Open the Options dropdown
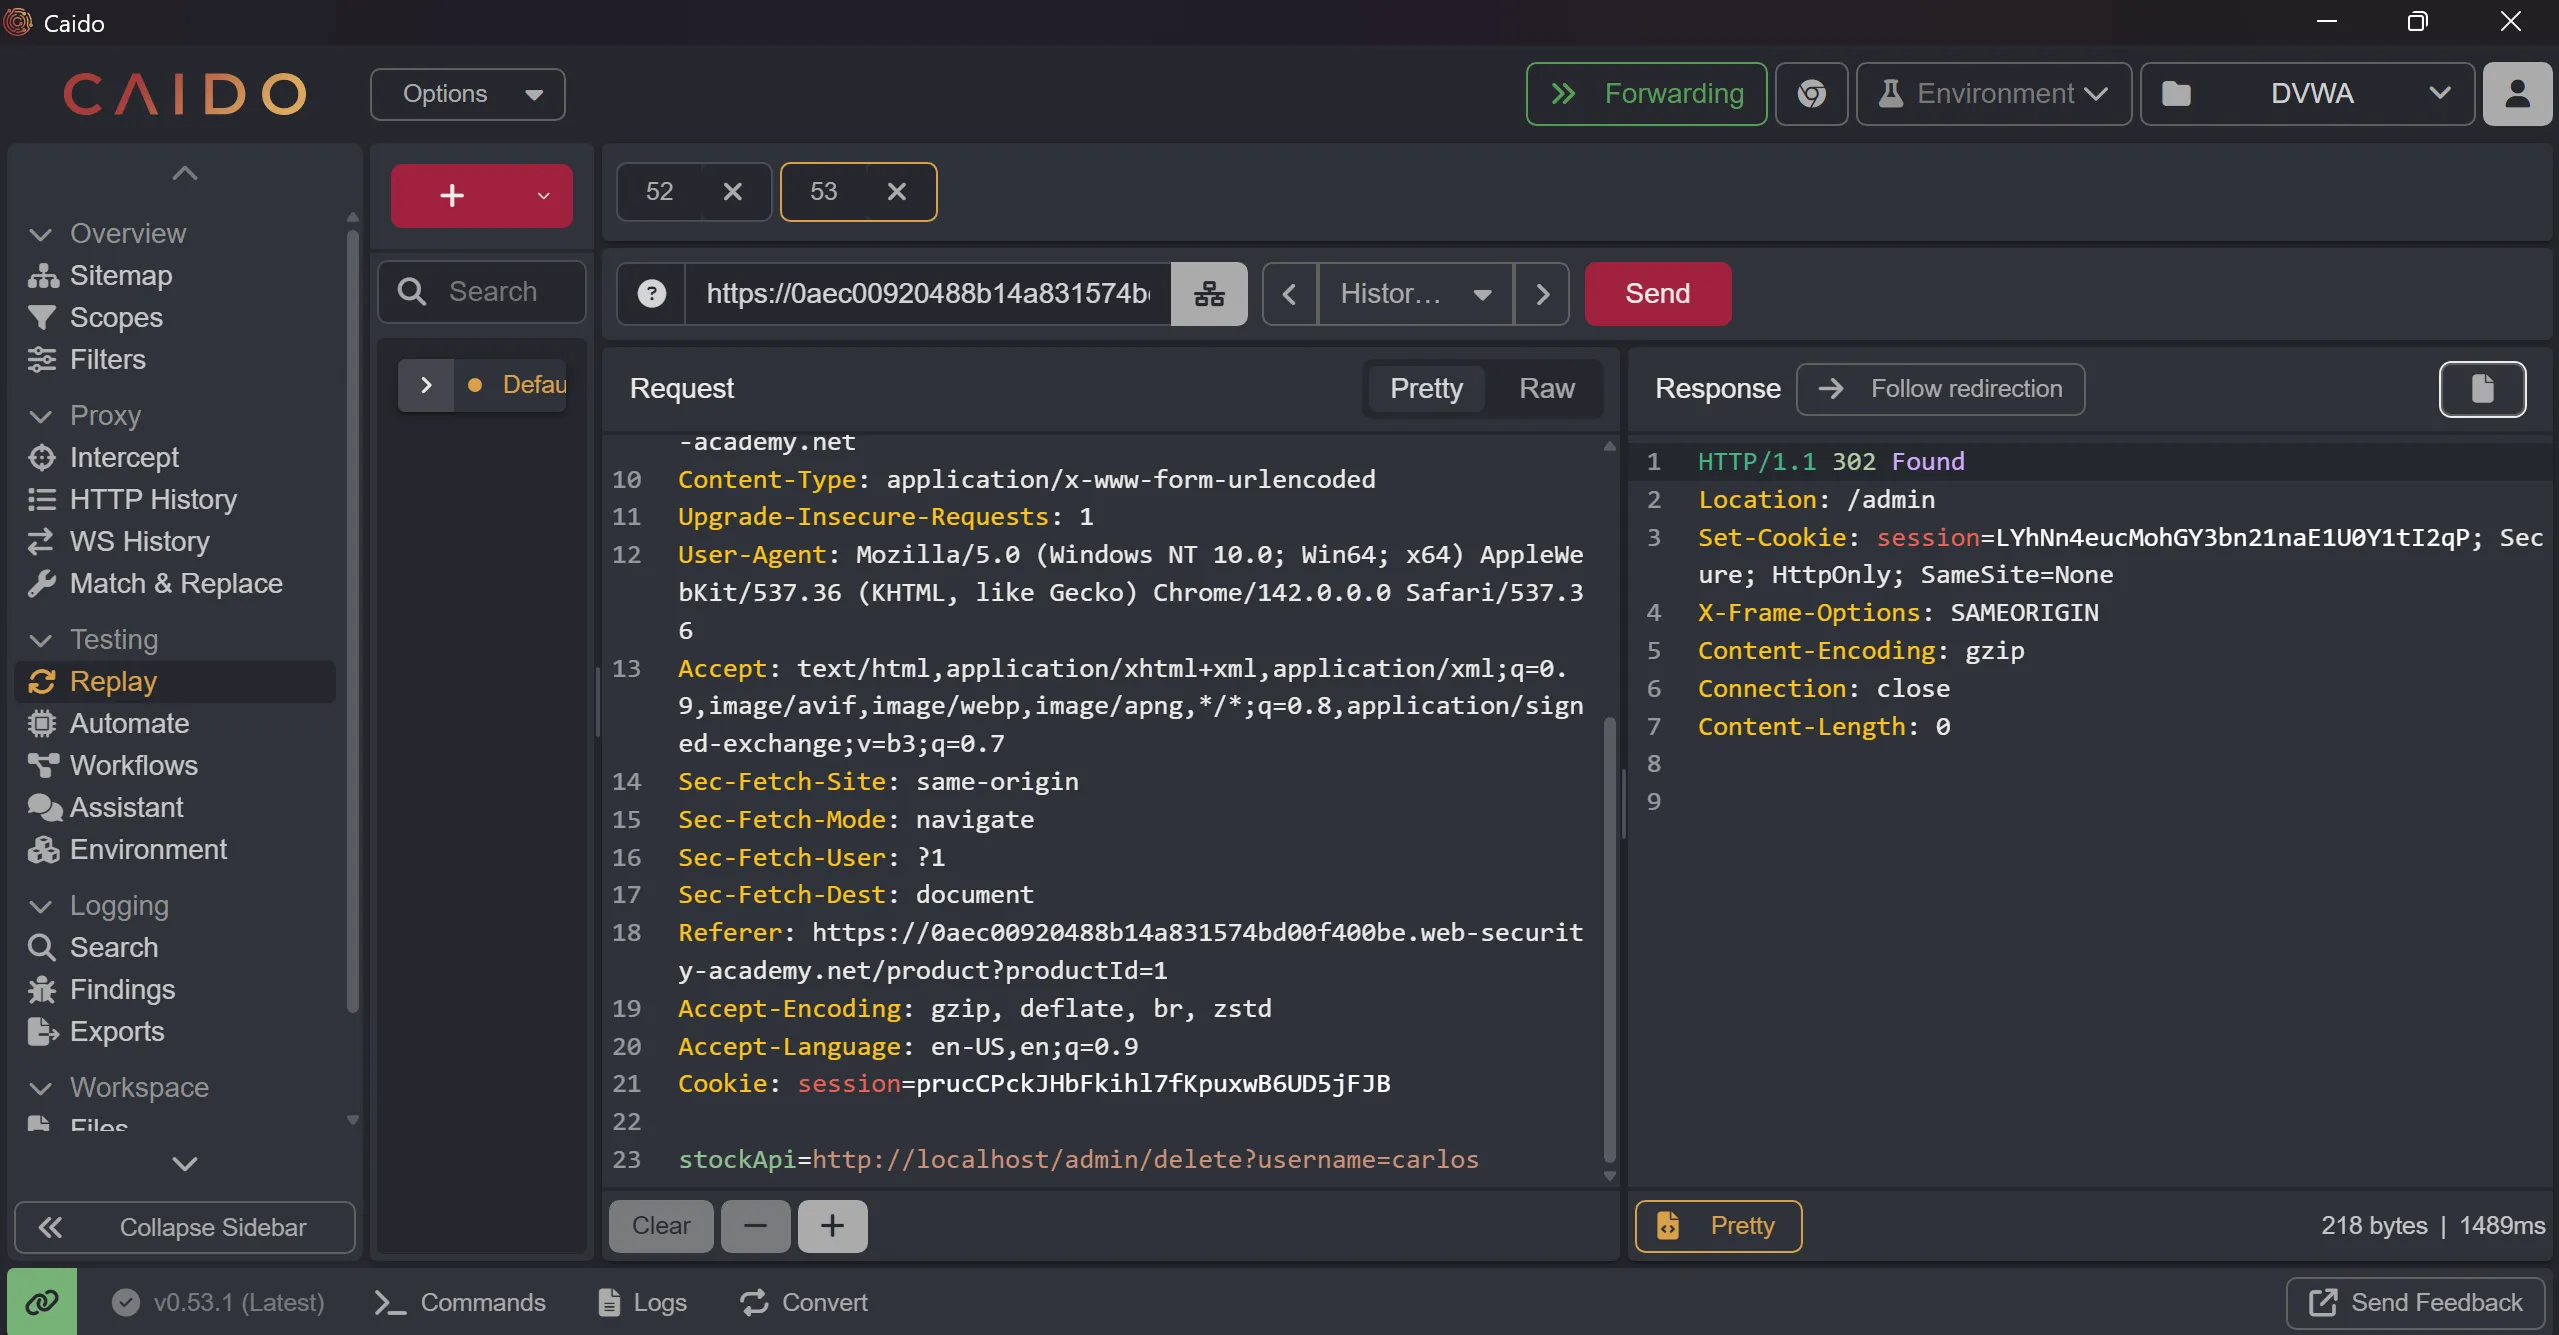Image resolution: width=2559 pixels, height=1335 pixels. coord(468,94)
